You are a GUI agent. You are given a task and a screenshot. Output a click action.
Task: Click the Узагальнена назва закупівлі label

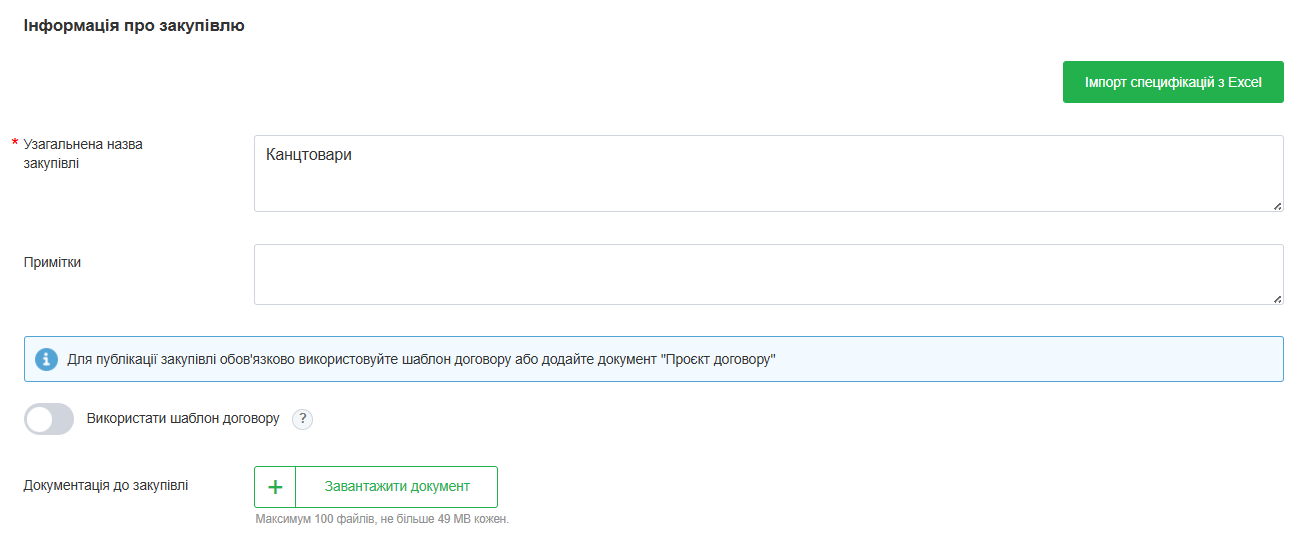(82, 154)
